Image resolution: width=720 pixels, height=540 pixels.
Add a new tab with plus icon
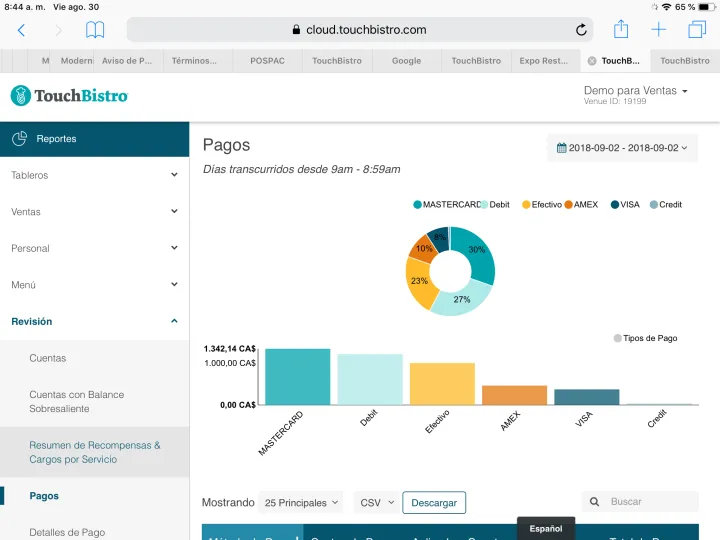pyautogui.click(x=659, y=30)
